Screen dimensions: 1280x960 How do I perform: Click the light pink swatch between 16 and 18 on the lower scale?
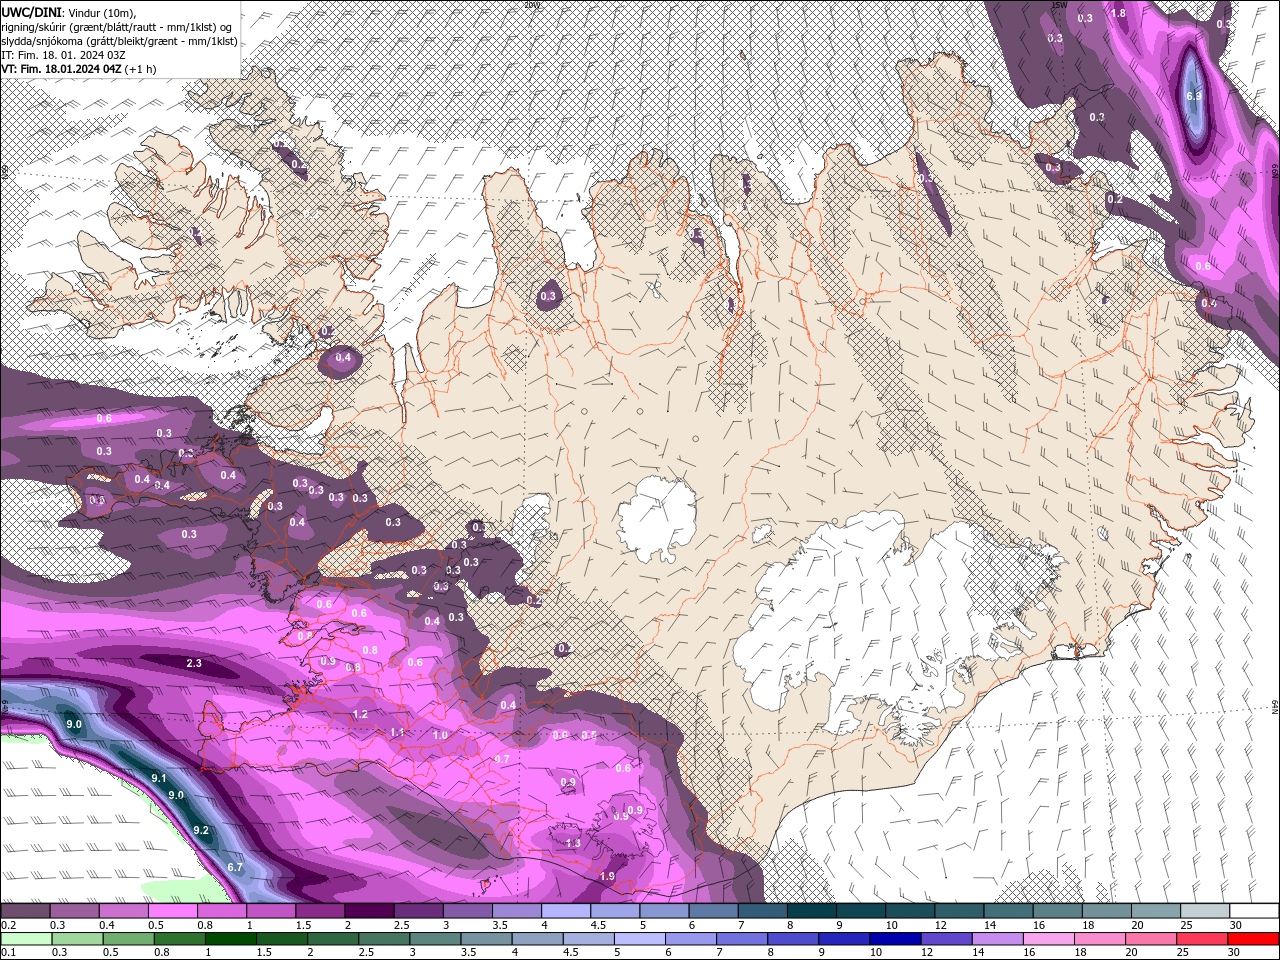point(1049,939)
